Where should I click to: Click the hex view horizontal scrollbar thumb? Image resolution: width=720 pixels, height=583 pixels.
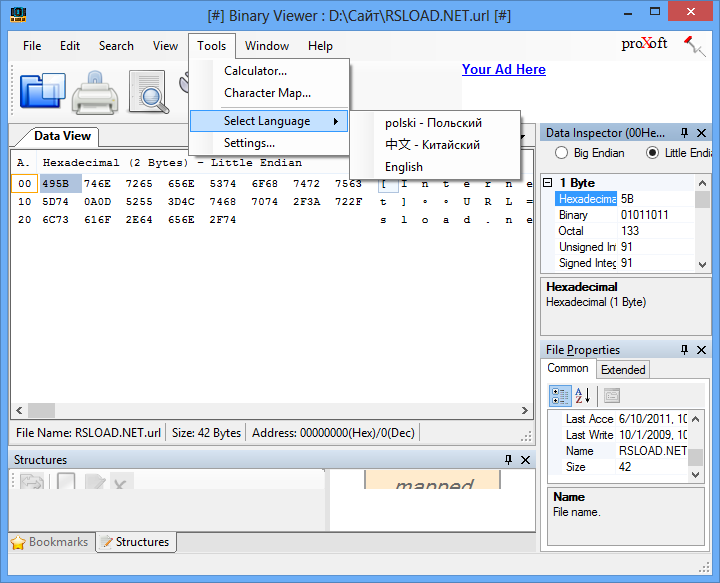pos(41,410)
